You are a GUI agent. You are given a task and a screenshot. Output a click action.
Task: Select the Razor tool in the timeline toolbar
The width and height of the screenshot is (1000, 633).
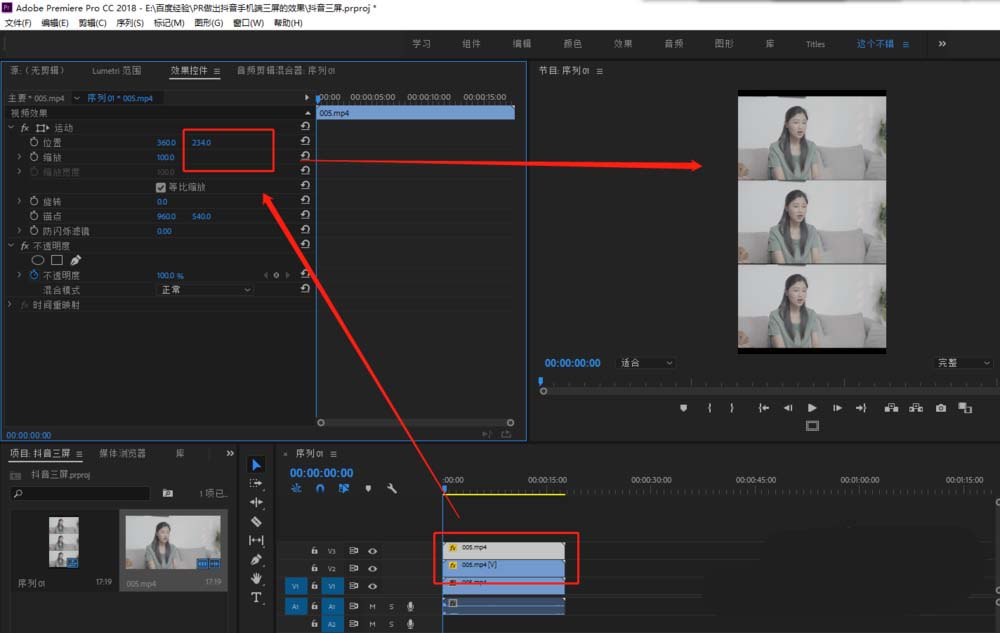point(256,519)
